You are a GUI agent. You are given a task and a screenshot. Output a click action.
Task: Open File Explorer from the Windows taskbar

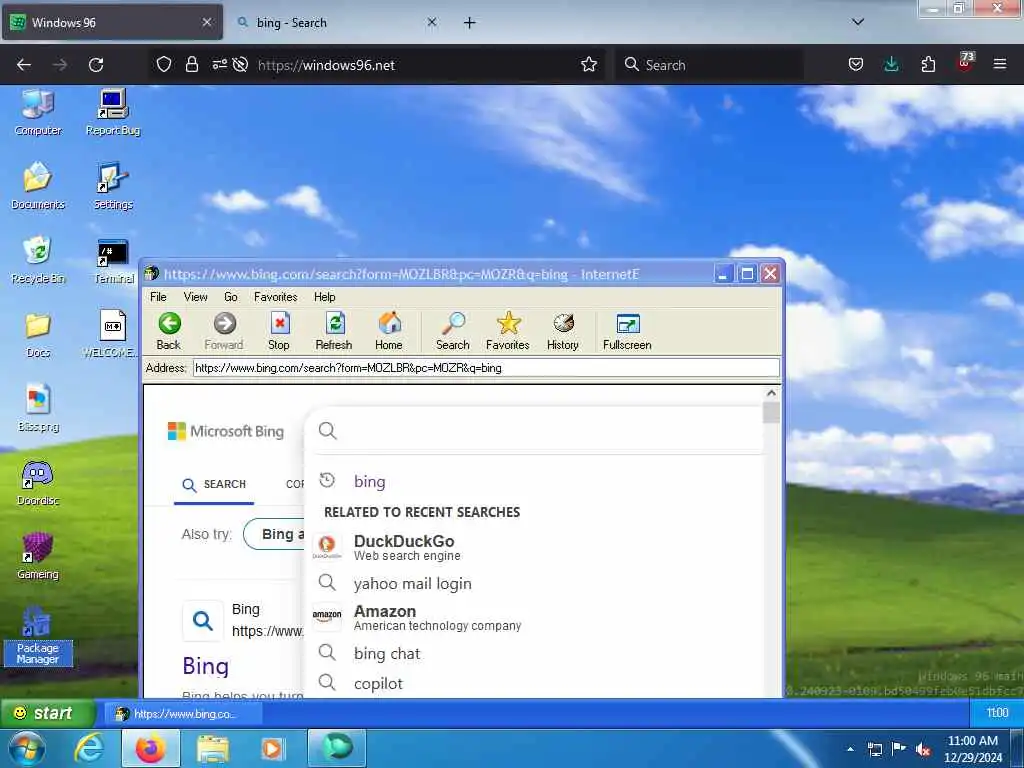click(213, 748)
